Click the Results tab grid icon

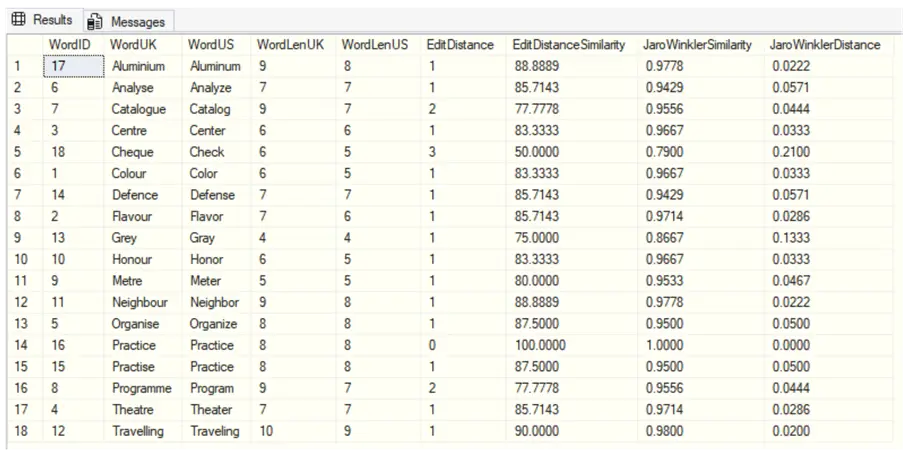(x=18, y=20)
